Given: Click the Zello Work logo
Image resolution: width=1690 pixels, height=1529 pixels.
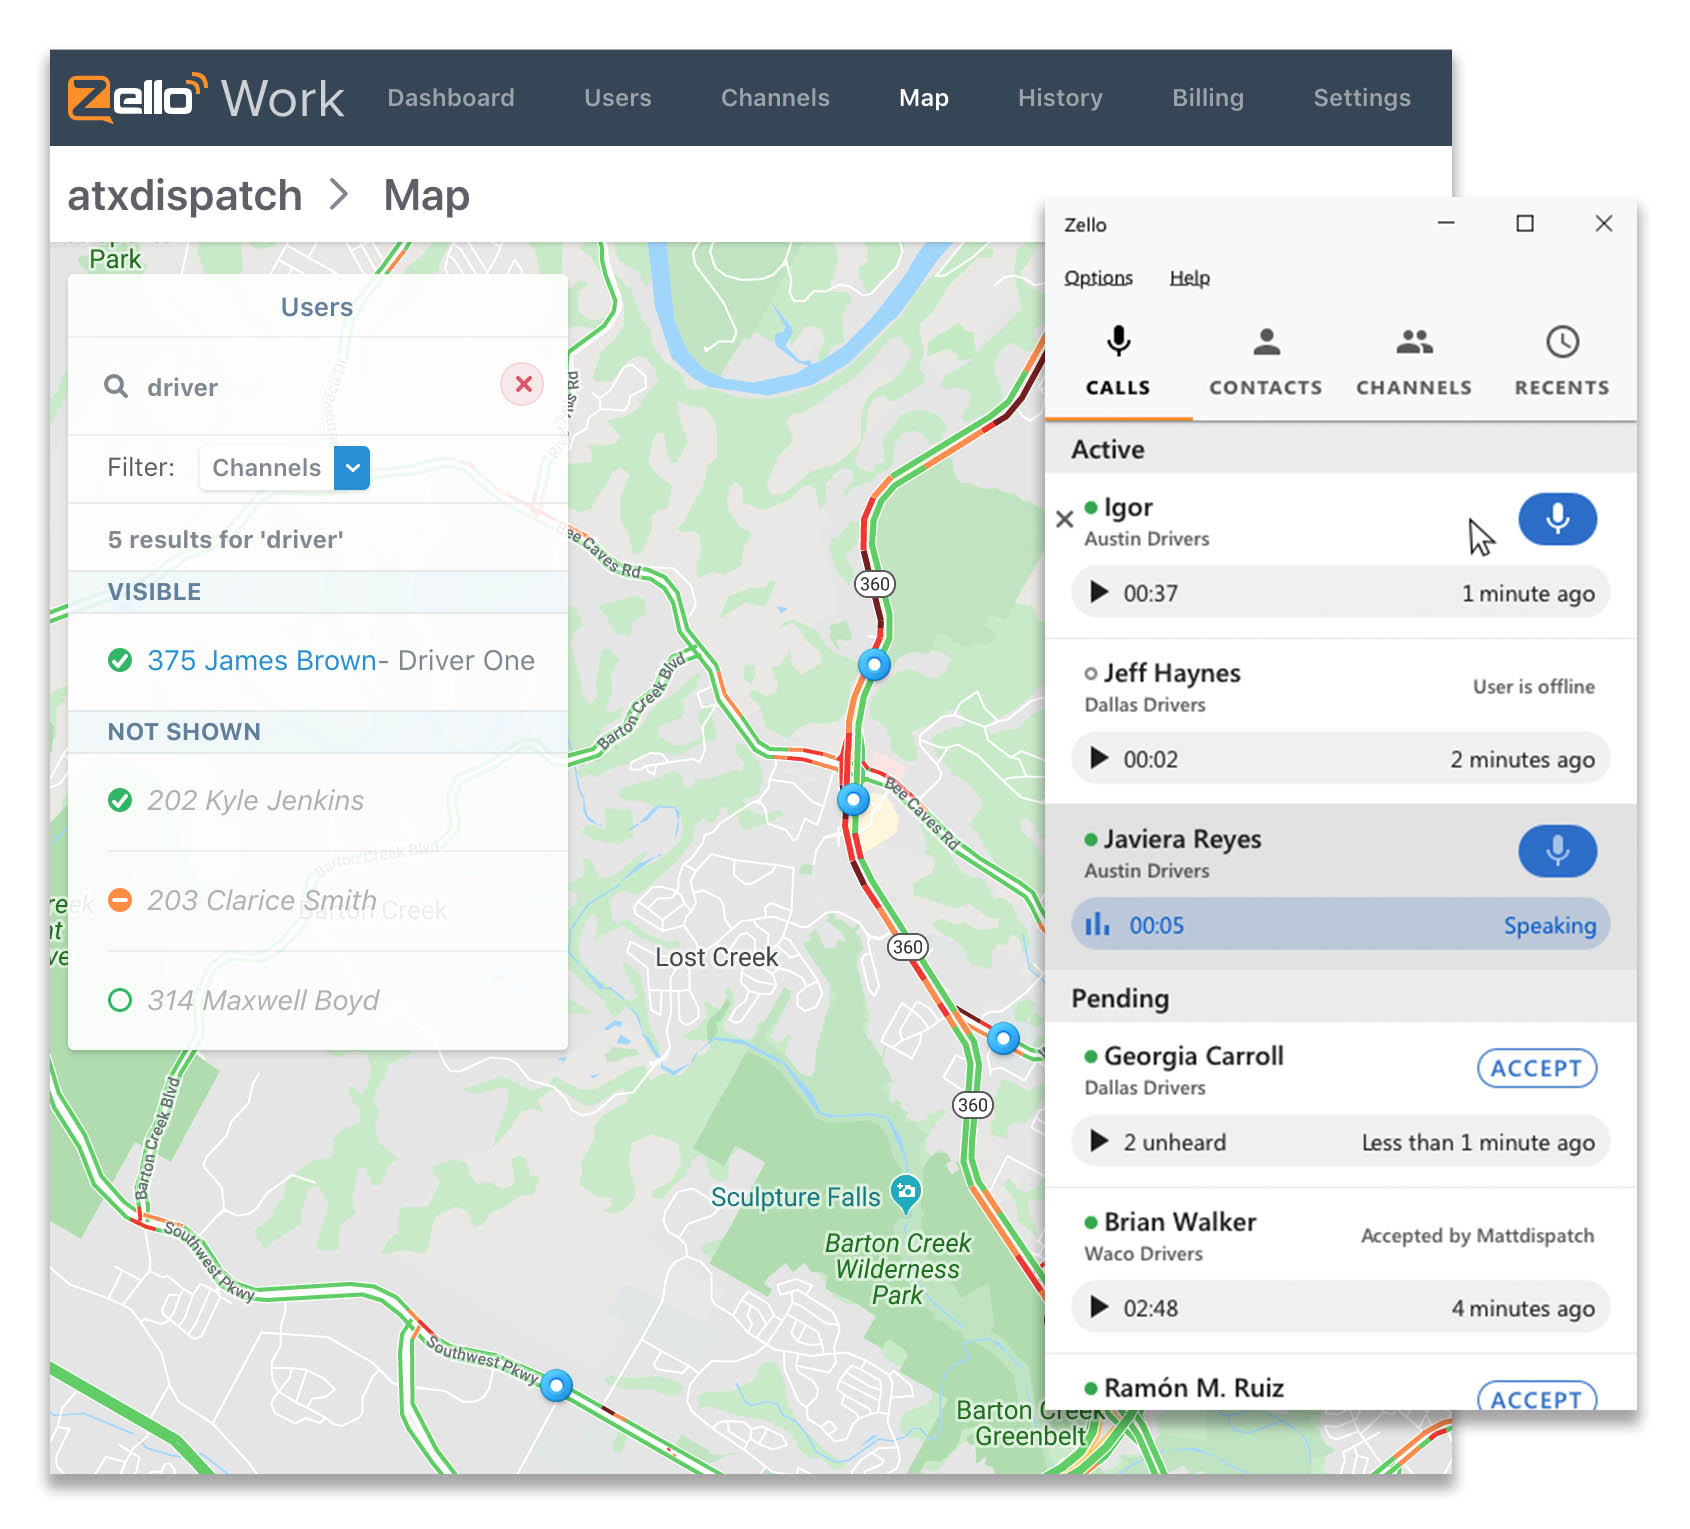Looking at the screenshot, I should click(205, 98).
